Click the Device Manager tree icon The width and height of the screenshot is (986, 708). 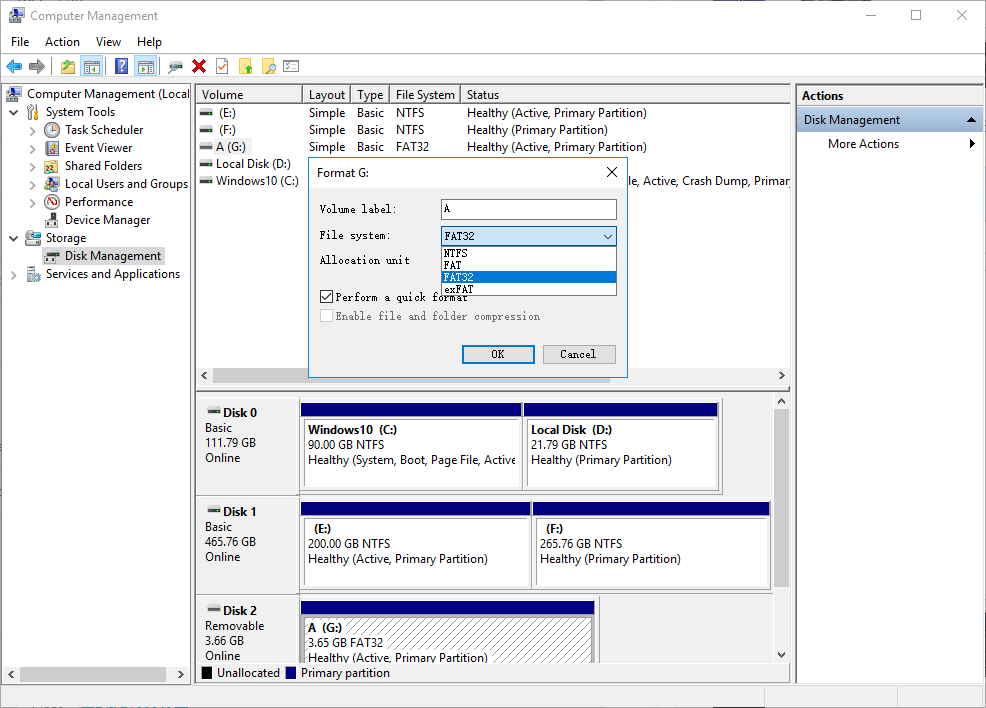[53, 220]
